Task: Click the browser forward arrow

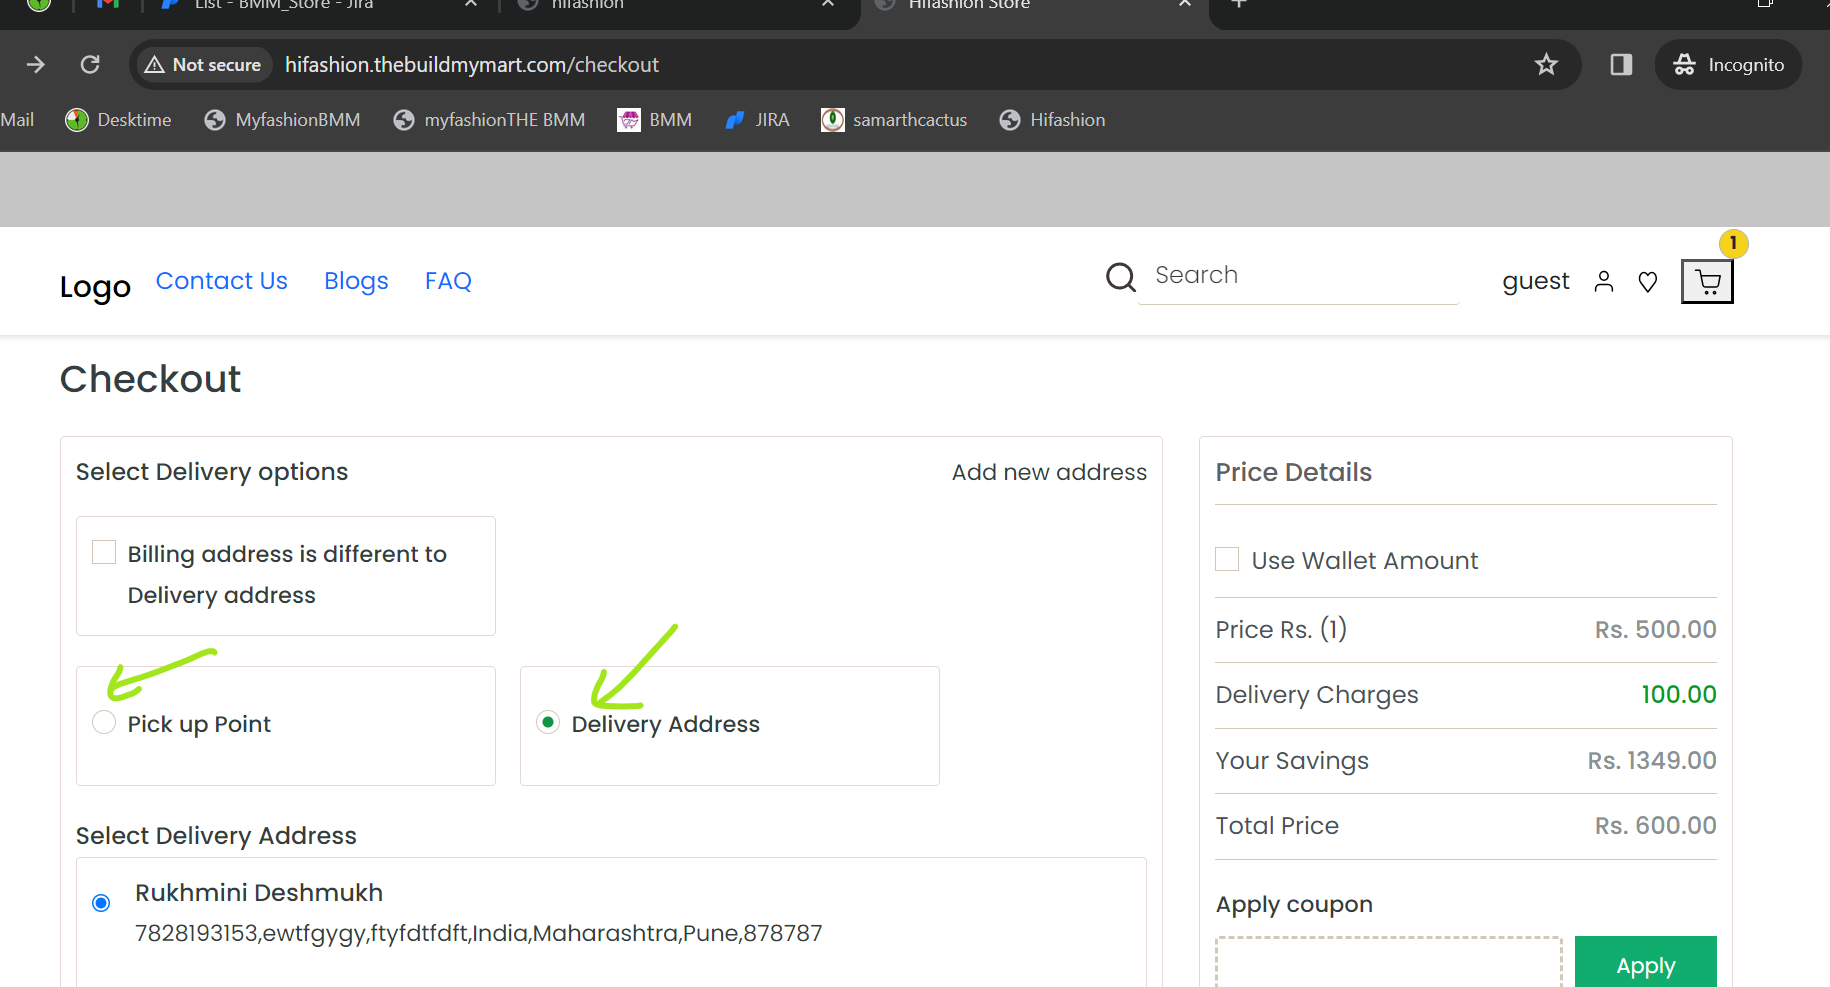Action: coord(36,65)
